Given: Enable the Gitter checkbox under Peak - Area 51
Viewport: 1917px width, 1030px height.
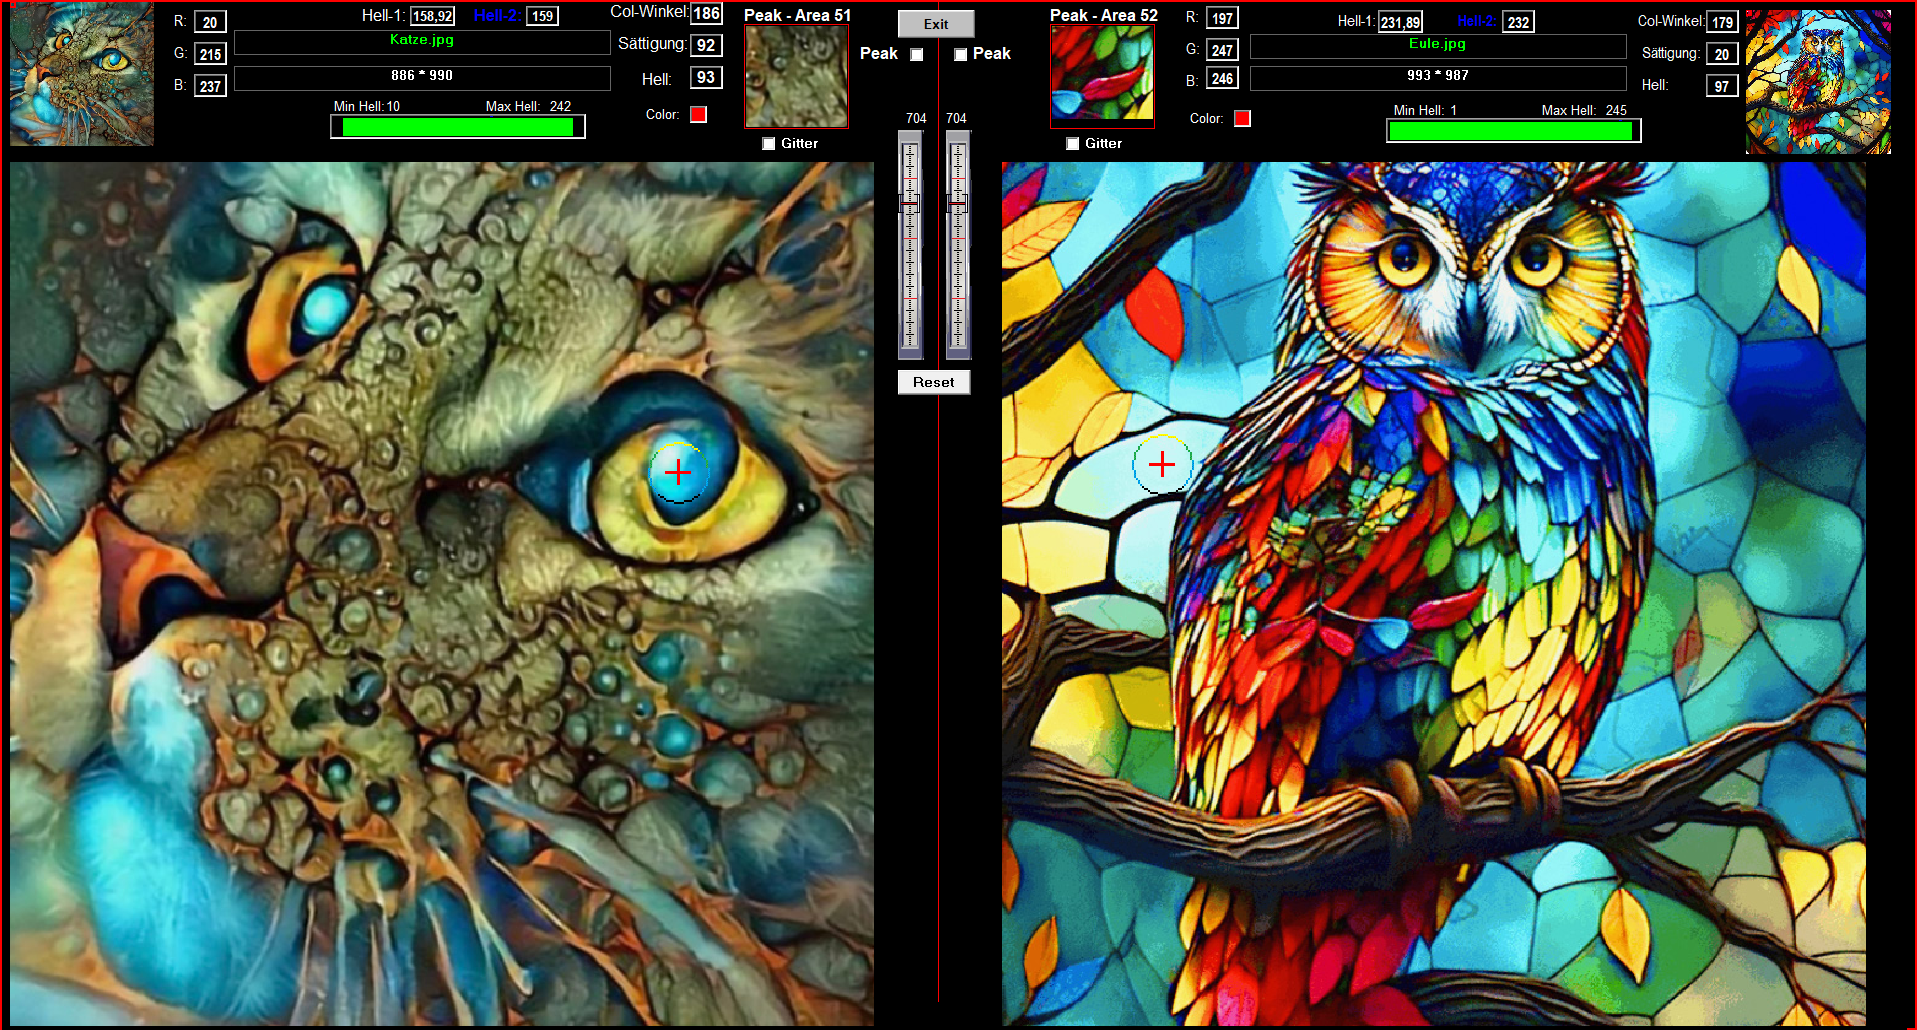Looking at the screenshot, I should point(769,144).
